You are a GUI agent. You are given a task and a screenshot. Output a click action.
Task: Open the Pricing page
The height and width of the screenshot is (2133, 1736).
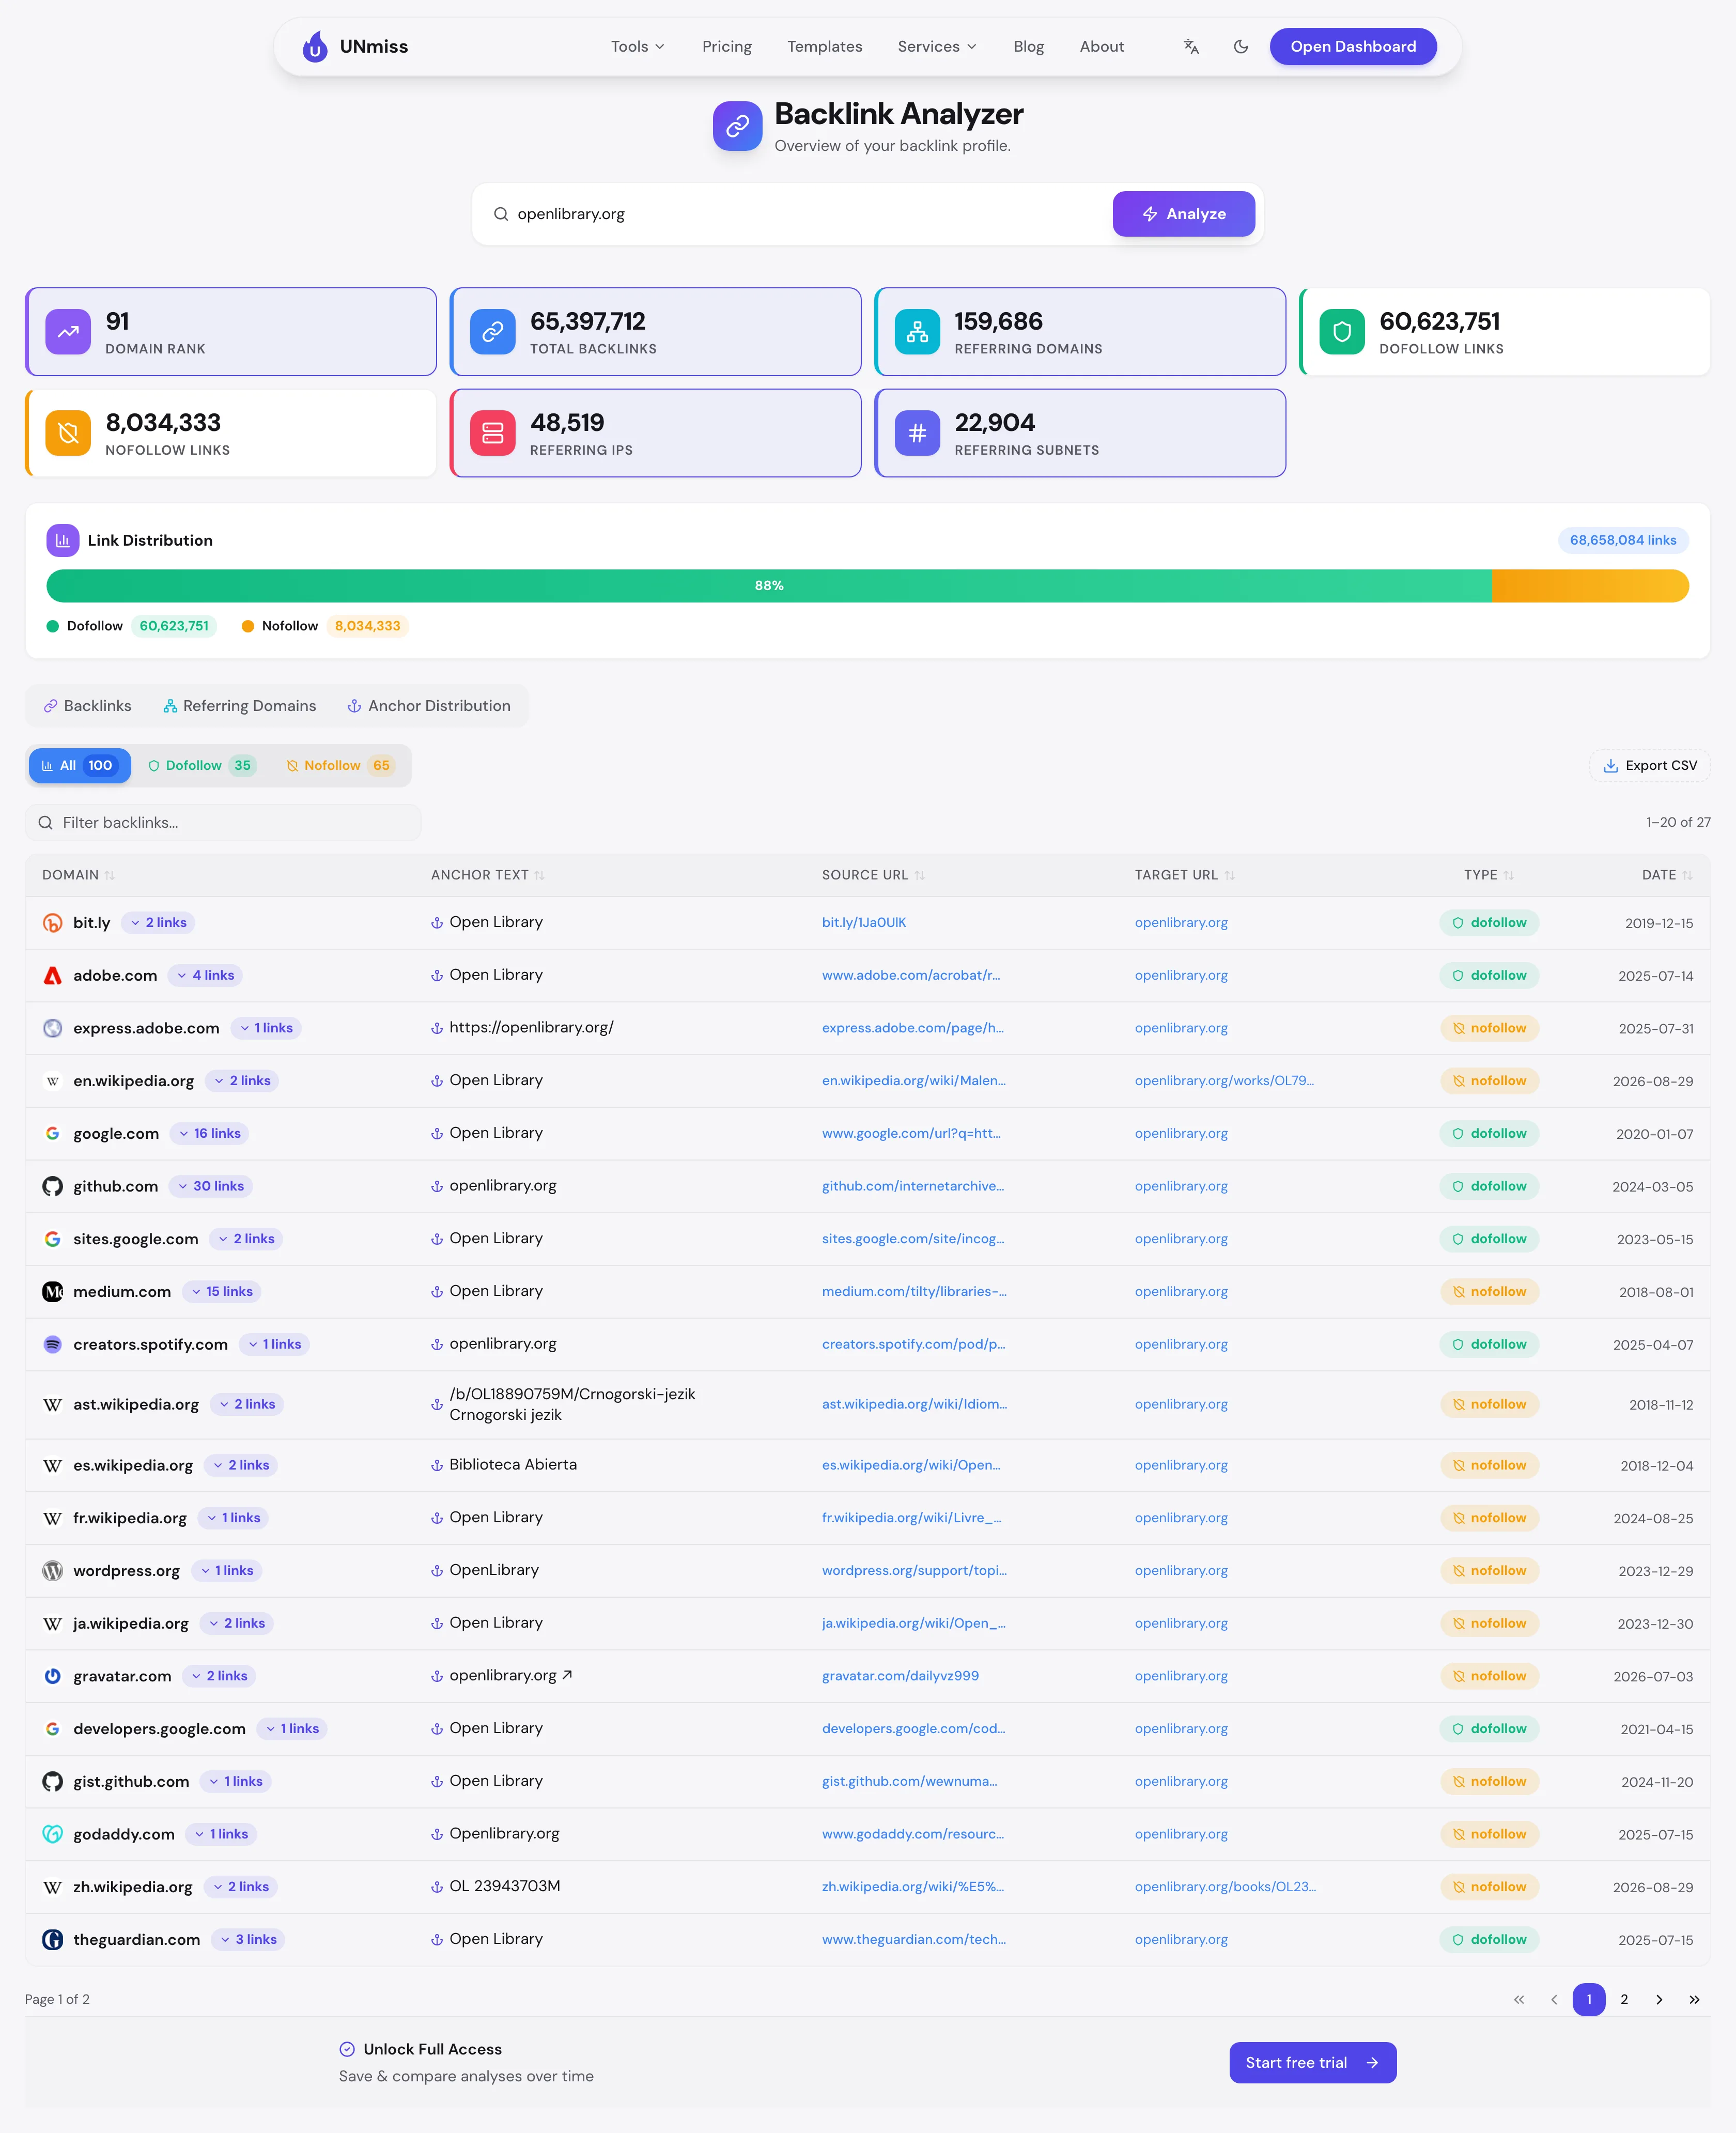(727, 46)
